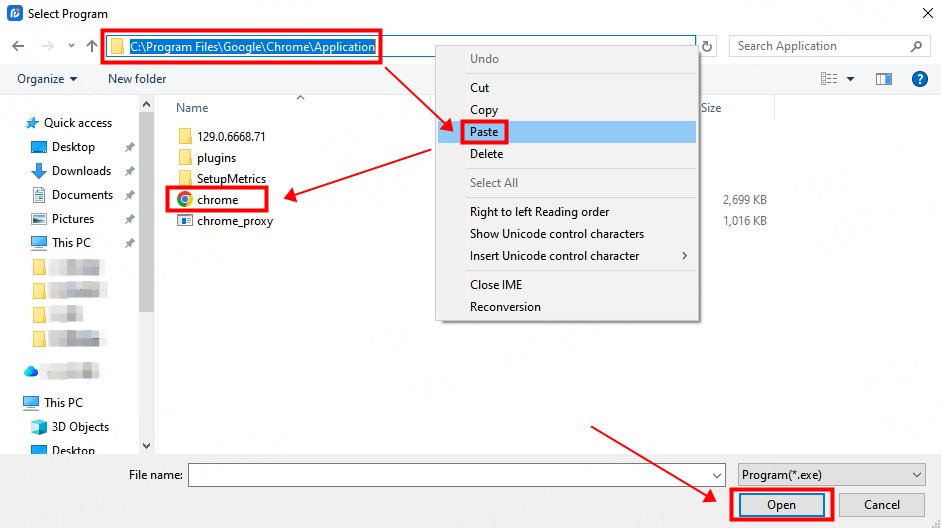Click the Up directory arrow icon
The image size is (941, 528).
[x=92, y=46]
